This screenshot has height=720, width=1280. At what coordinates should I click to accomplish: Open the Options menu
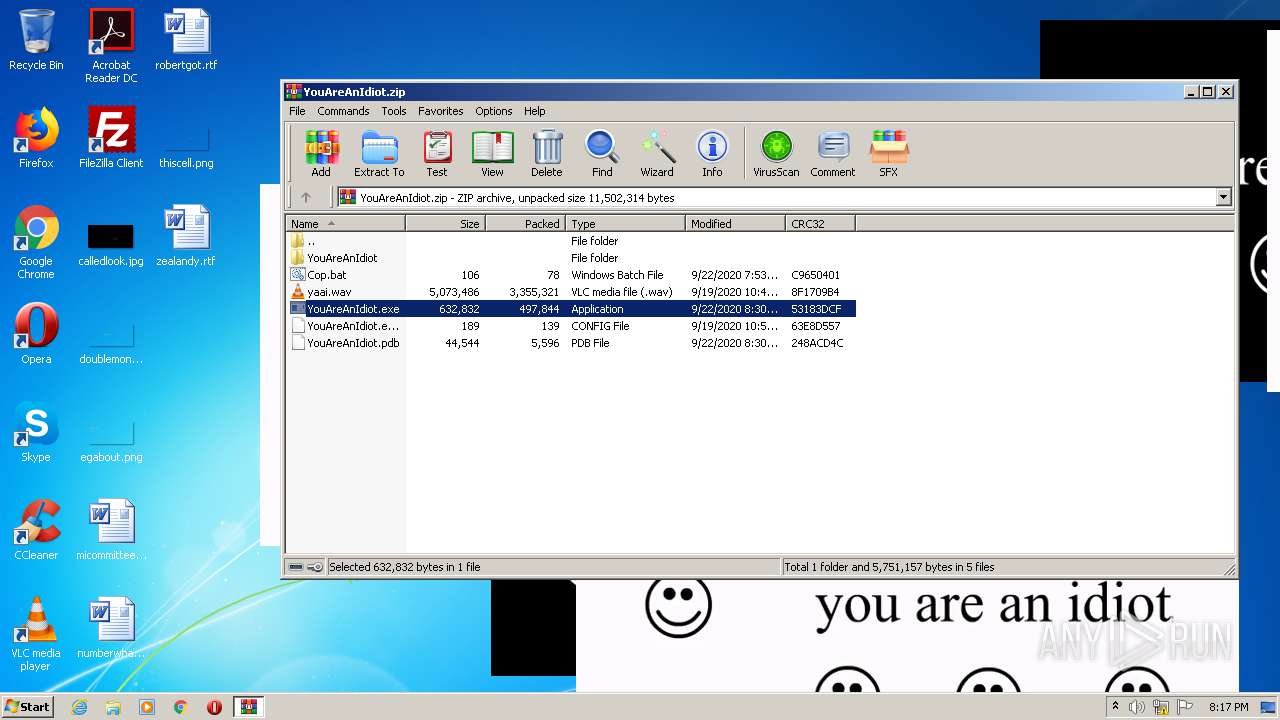pos(494,111)
